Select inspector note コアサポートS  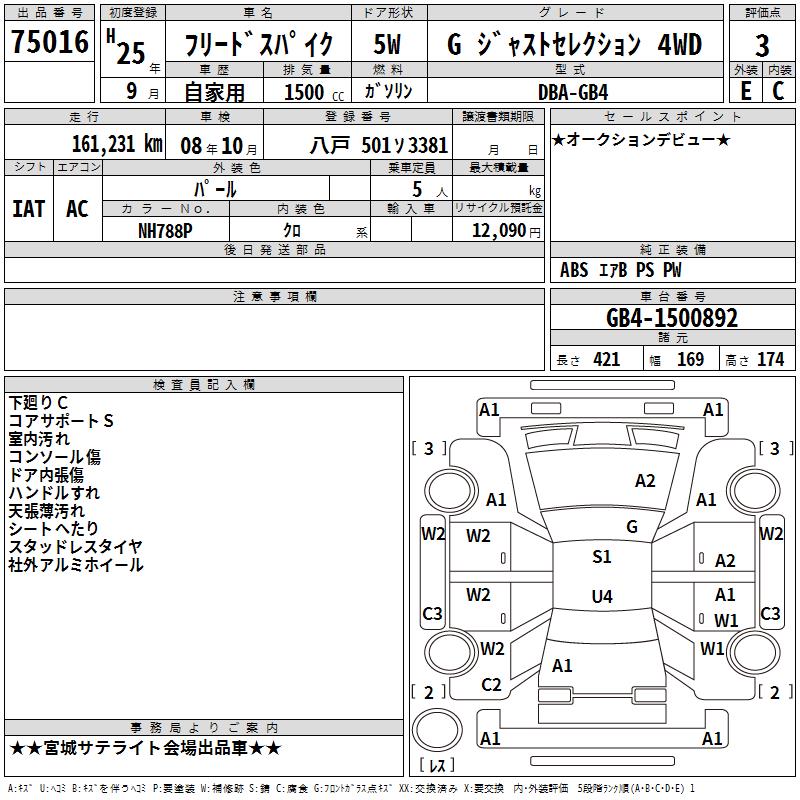tap(61, 420)
